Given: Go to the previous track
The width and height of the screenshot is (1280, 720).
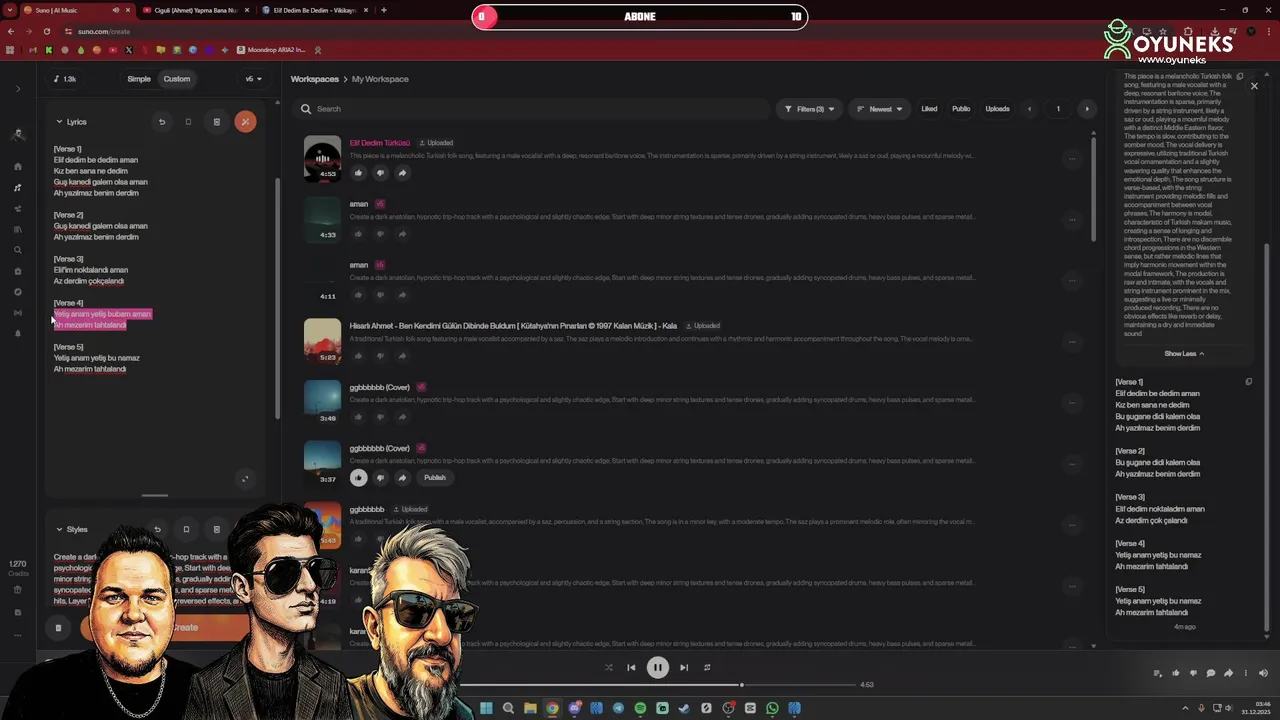Looking at the screenshot, I should [x=631, y=667].
